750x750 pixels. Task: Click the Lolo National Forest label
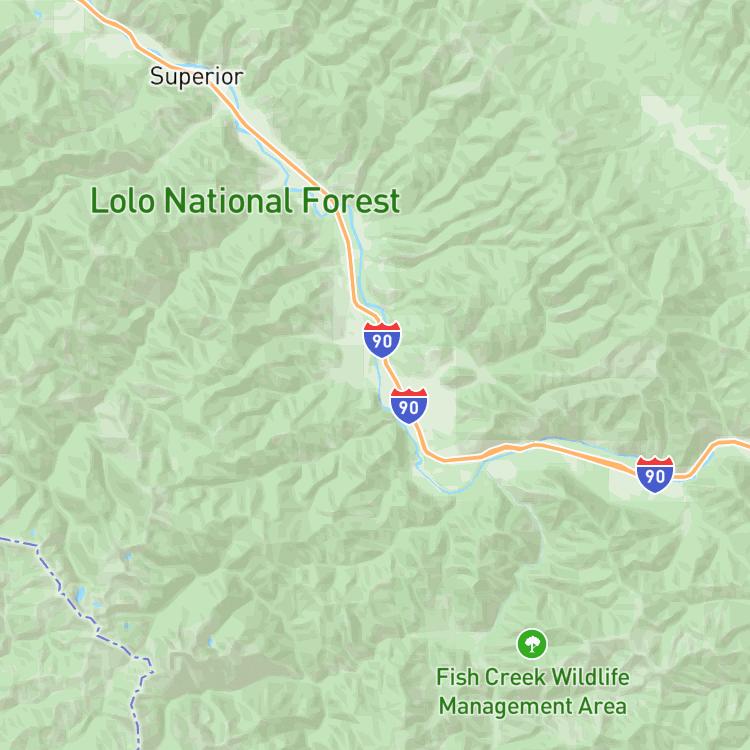(245, 201)
